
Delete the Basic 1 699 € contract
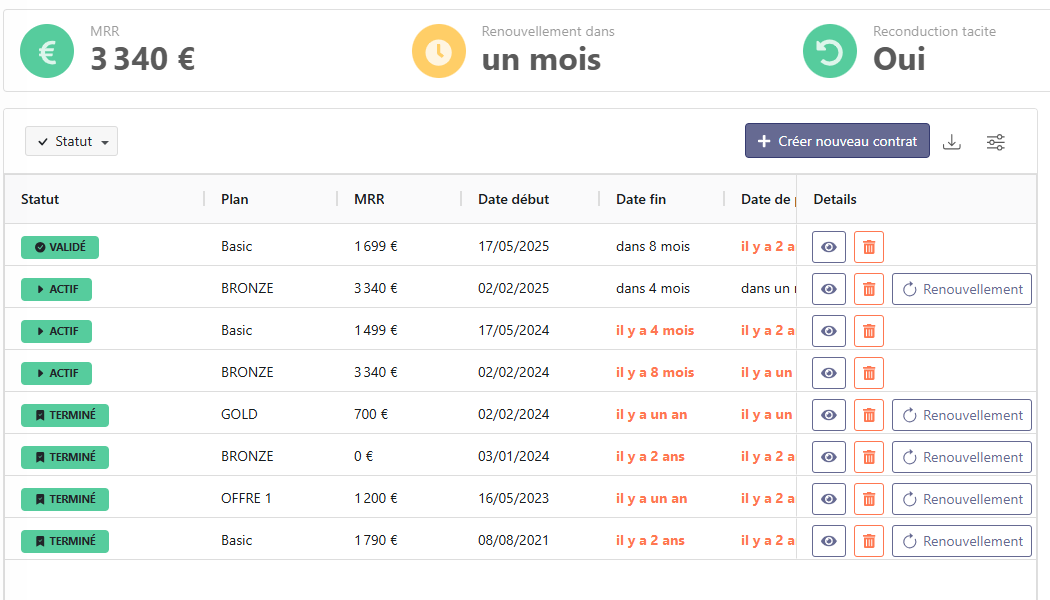click(868, 247)
